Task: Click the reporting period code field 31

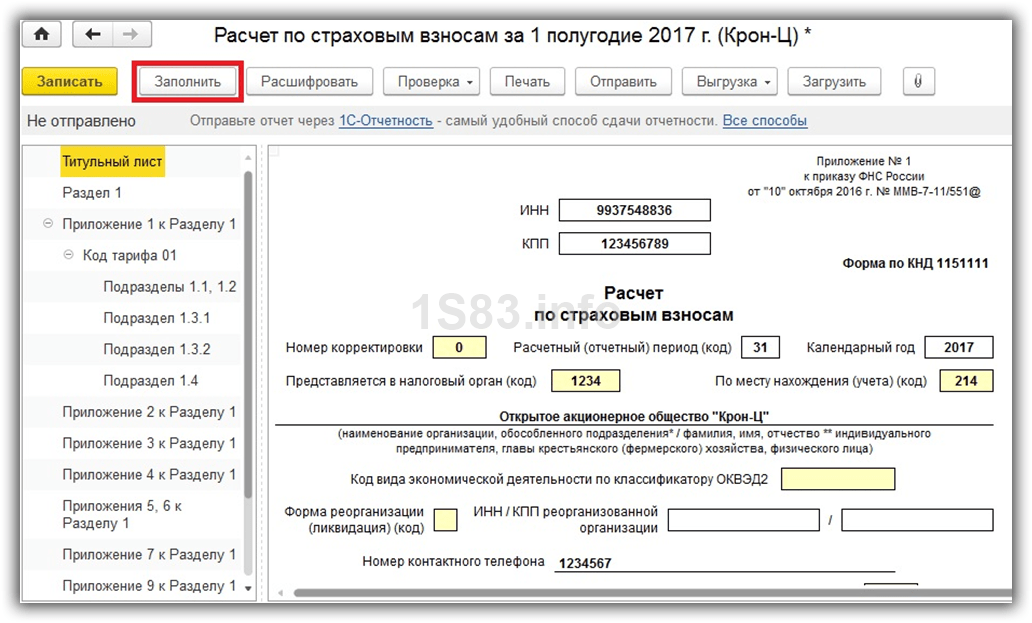Action: coord(760,347)
